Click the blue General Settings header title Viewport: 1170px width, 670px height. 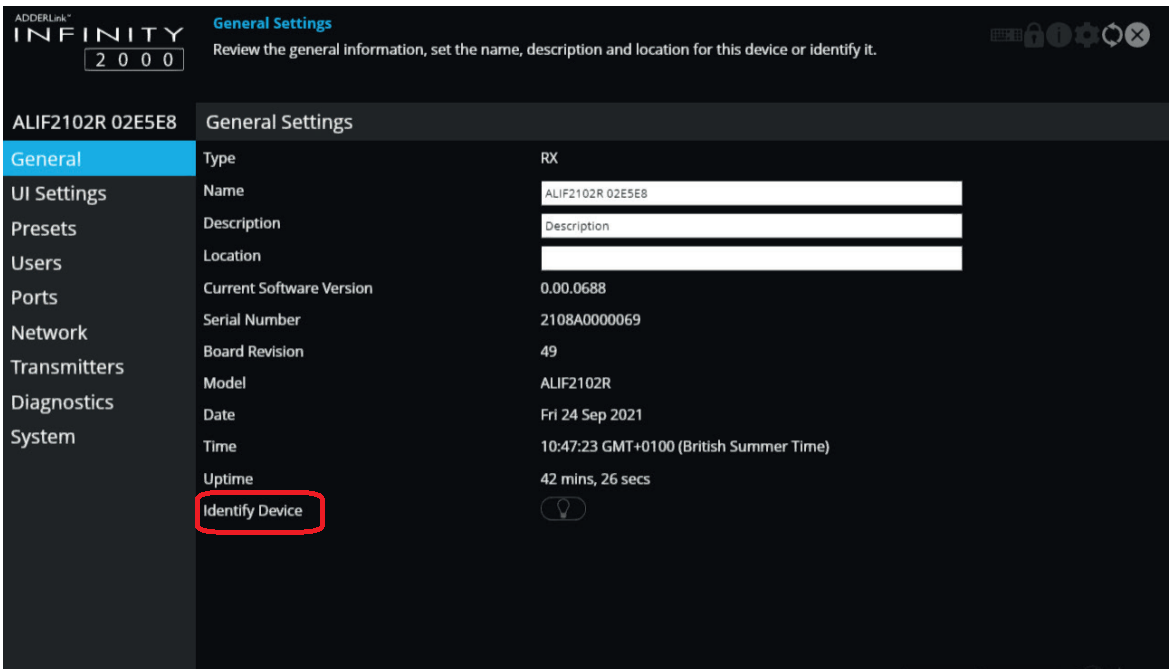(272, 23)
